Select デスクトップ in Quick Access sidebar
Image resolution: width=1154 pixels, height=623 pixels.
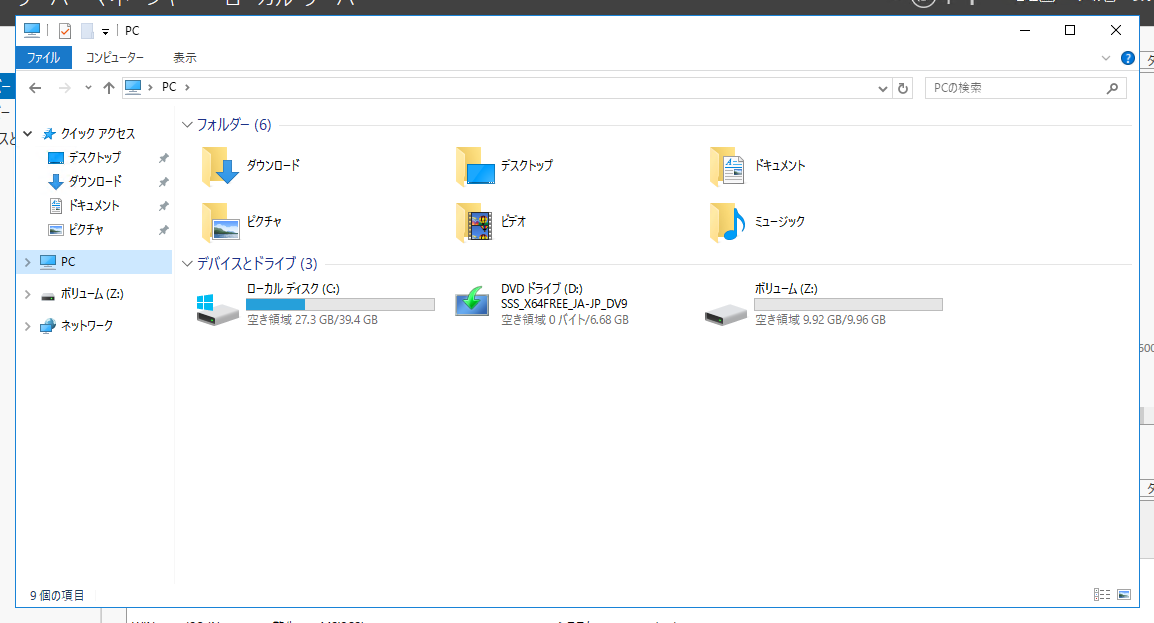tap(94, 157)
